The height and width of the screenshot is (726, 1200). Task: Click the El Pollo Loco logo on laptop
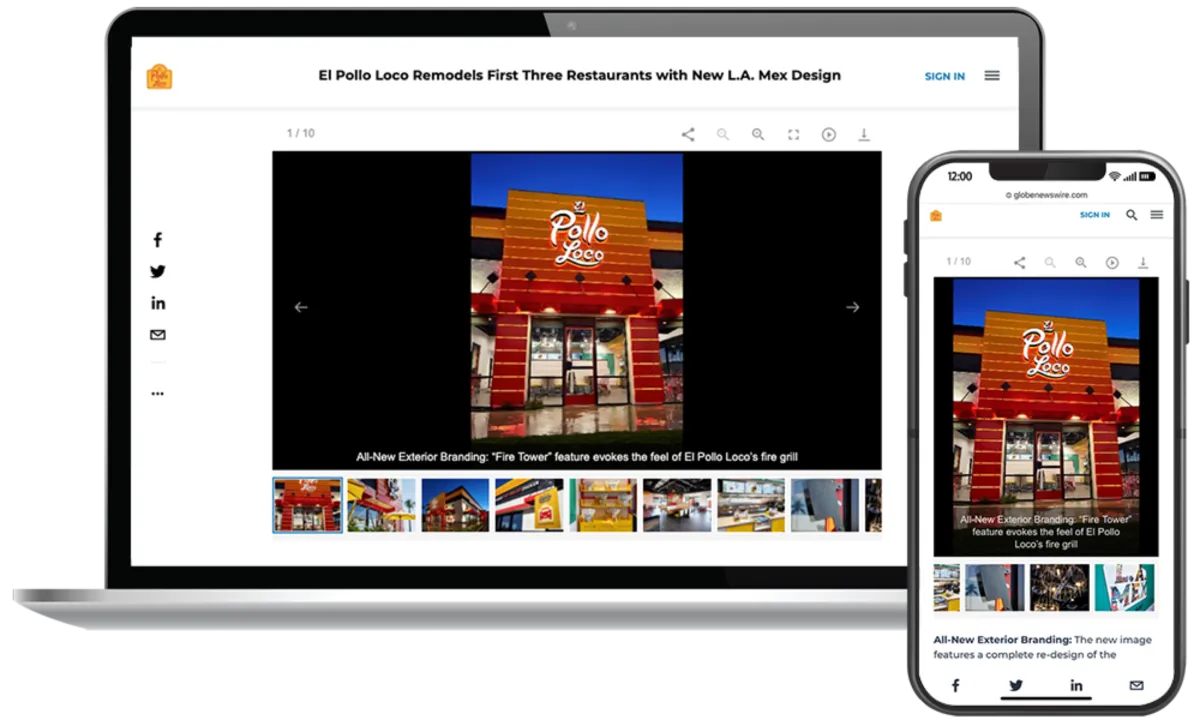(x=159, y=76)
